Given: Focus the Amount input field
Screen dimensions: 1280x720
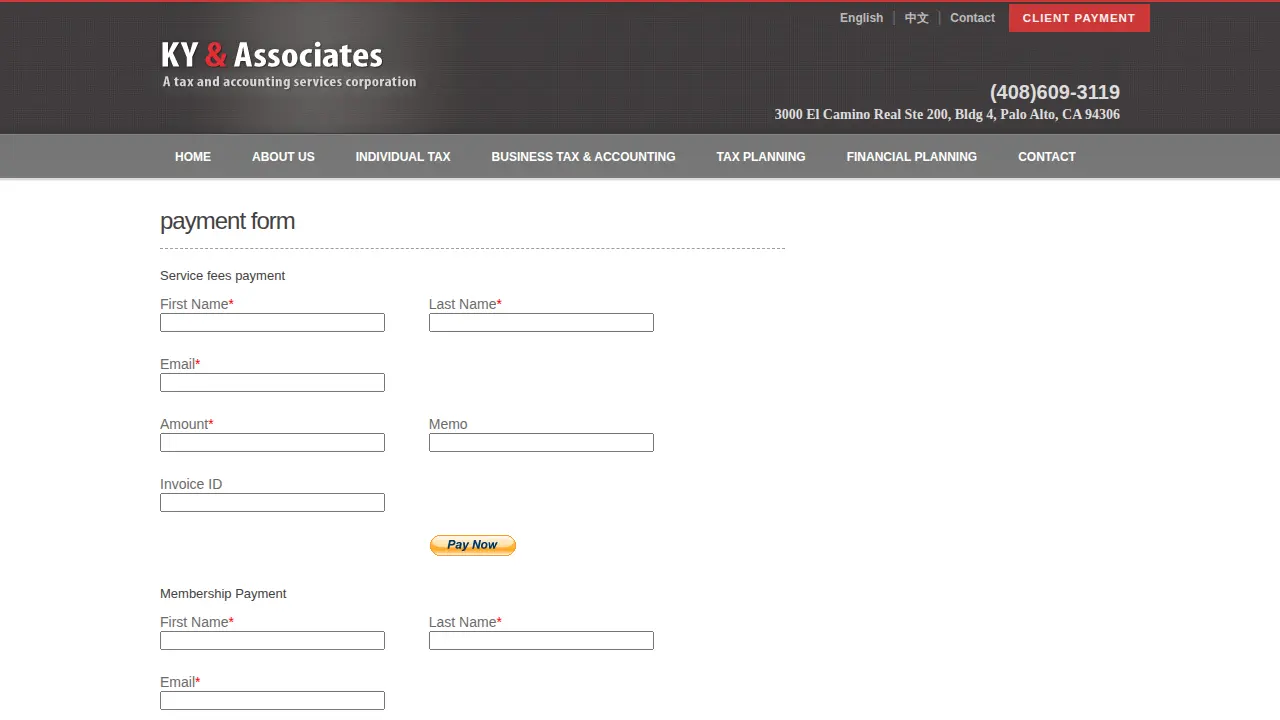Looking at the screenshot, I should click(x=272, y=442).
